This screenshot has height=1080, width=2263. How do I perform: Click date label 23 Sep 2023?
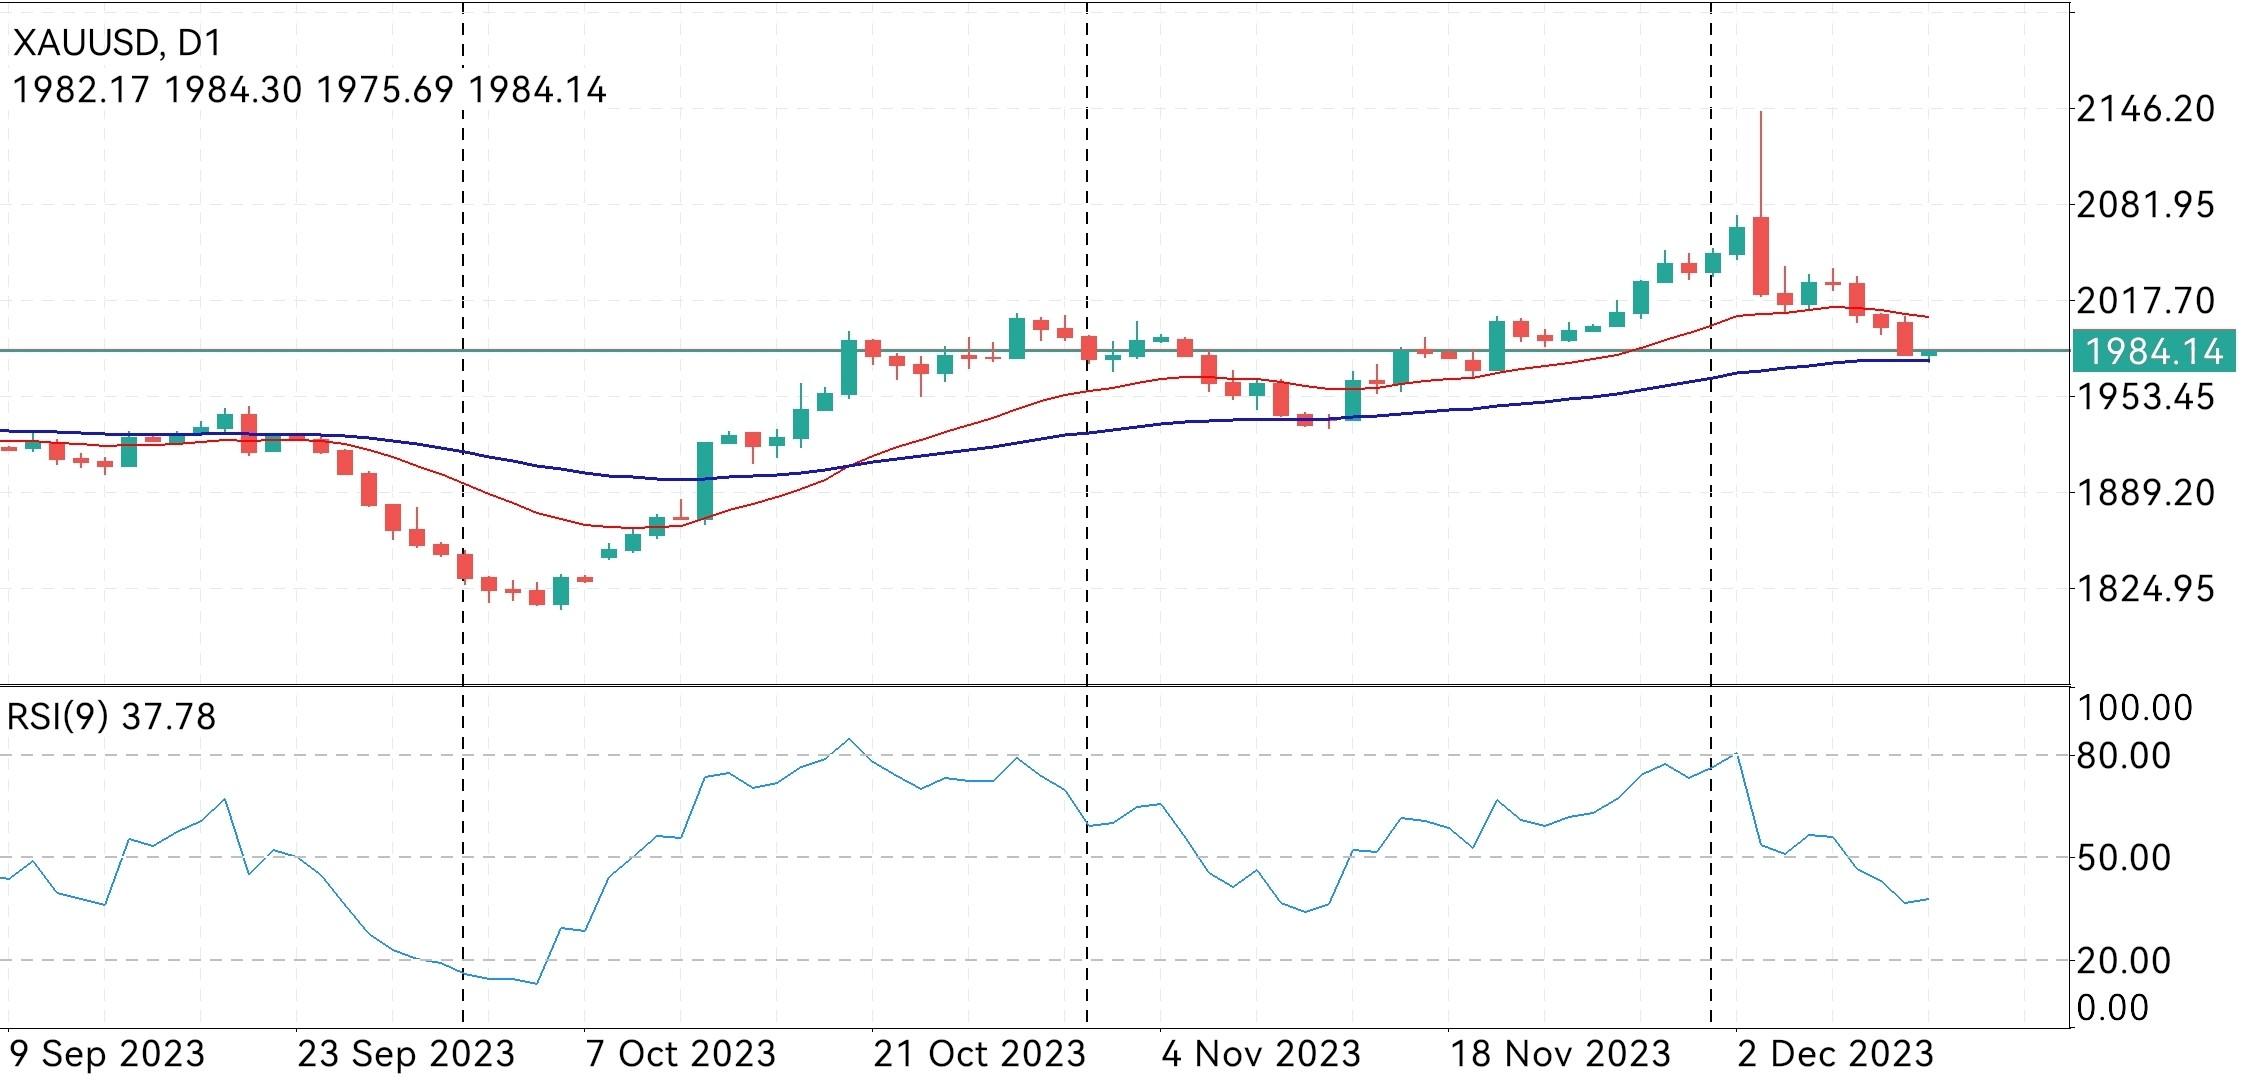click(x=406, y=1054)
